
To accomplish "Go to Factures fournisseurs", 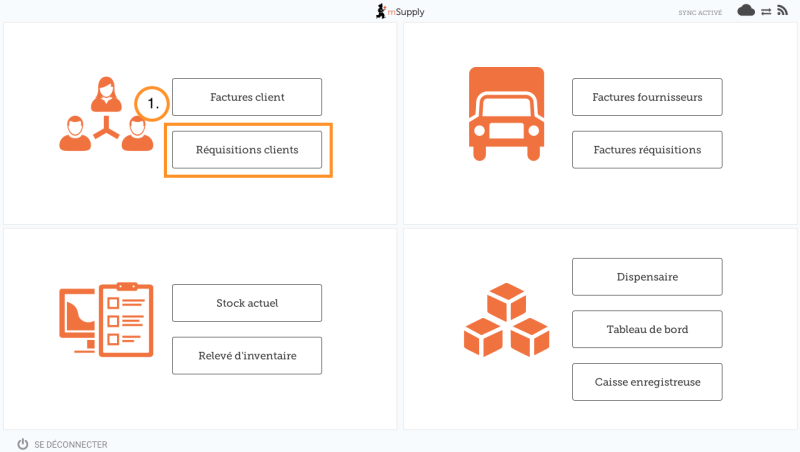I will pyautogui.click(x=647, y=97).
